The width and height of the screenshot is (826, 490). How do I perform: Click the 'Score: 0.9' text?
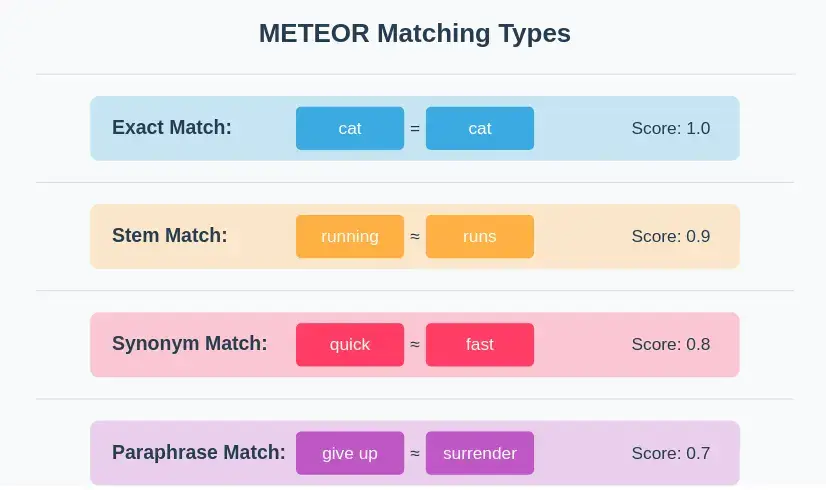point(671,237)
